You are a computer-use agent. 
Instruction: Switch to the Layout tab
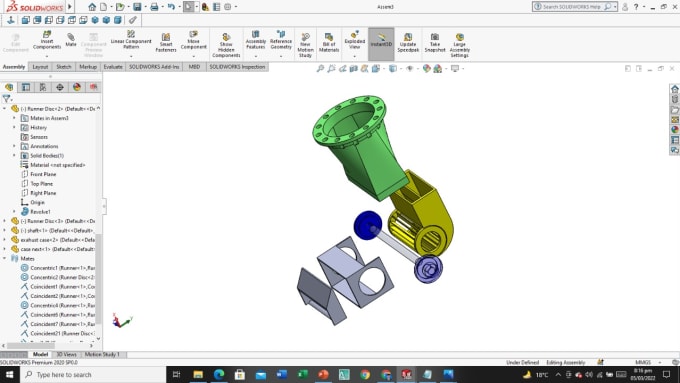[40, 67]
